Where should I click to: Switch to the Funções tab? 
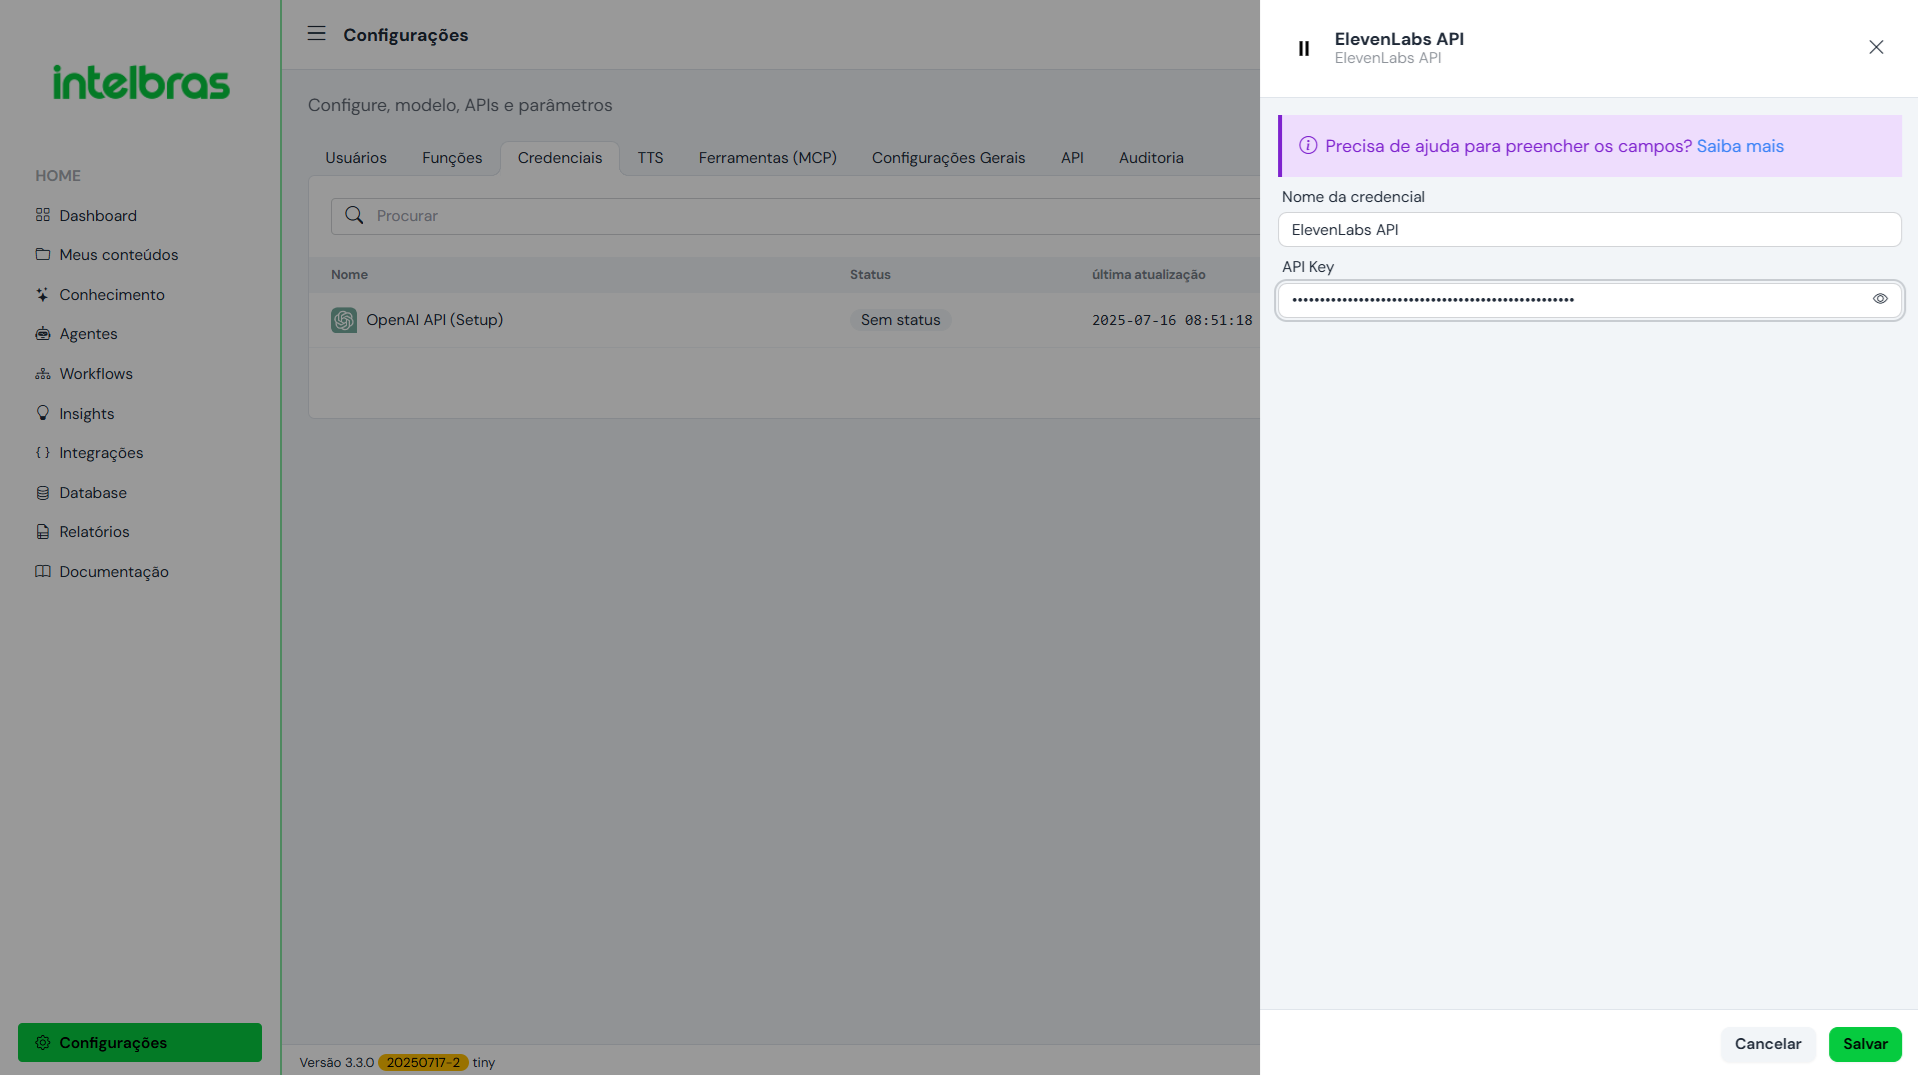452,157
